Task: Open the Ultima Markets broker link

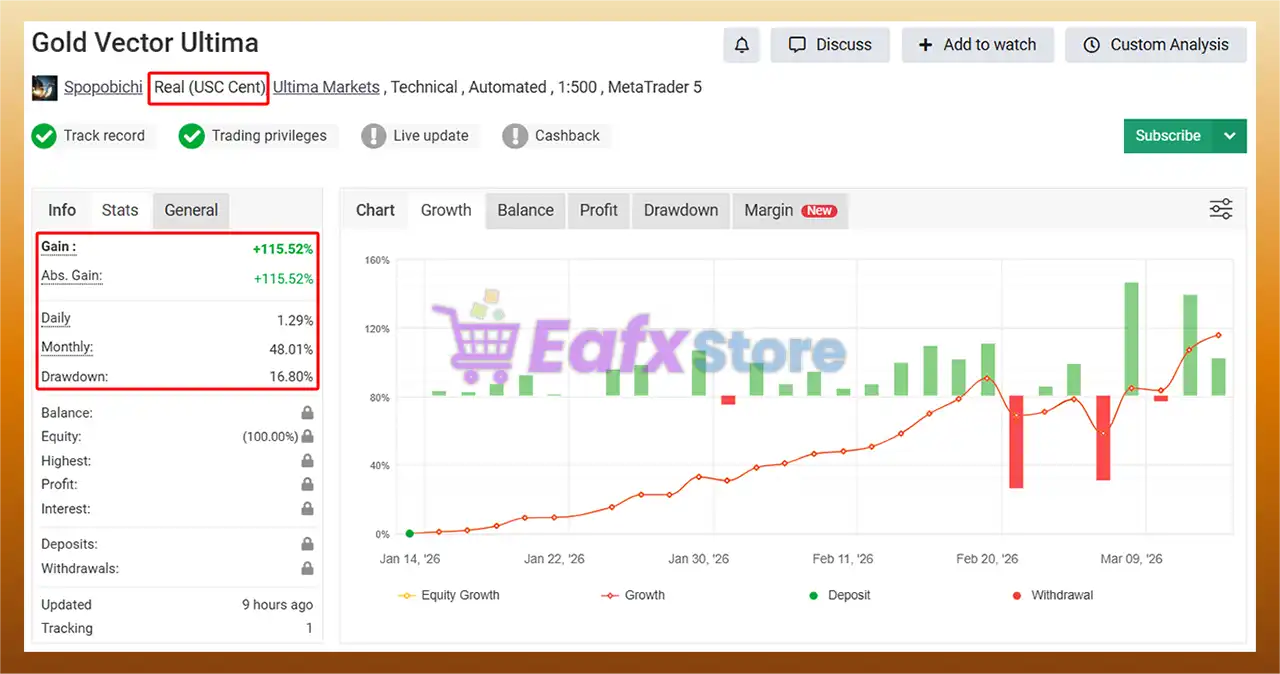Action: pos(326,87)
